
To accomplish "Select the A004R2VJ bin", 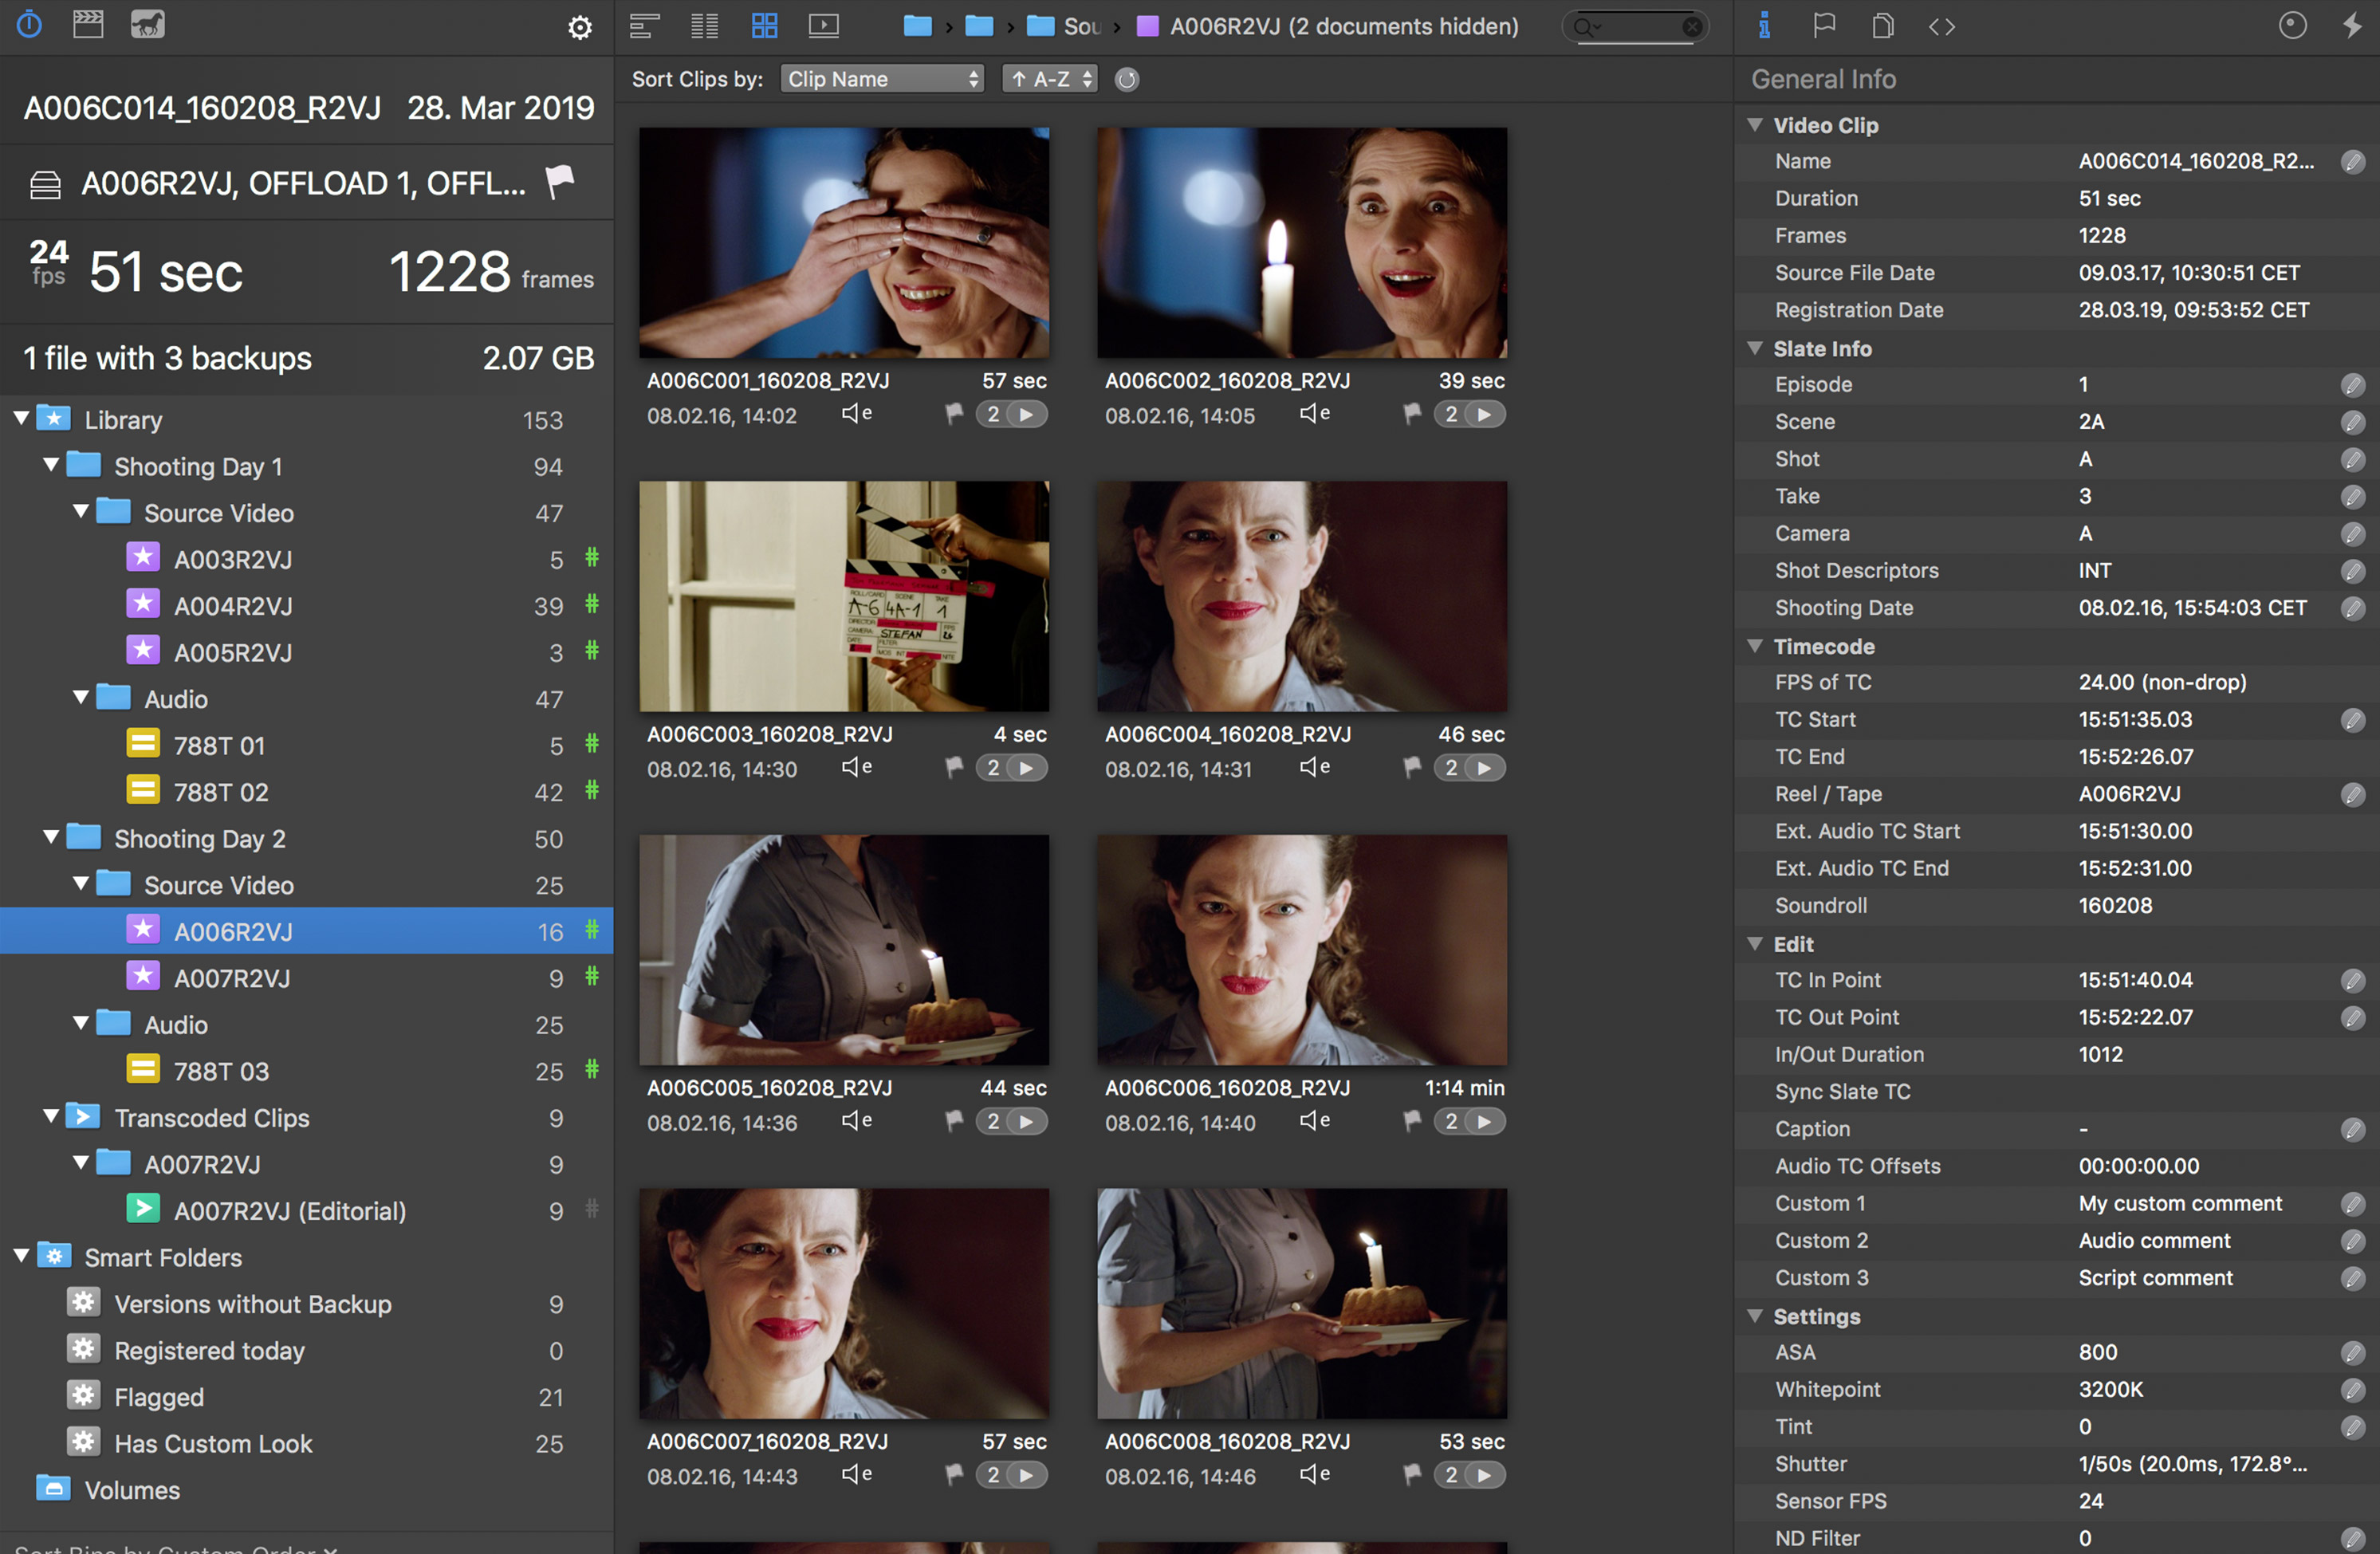I will point(306,606).
